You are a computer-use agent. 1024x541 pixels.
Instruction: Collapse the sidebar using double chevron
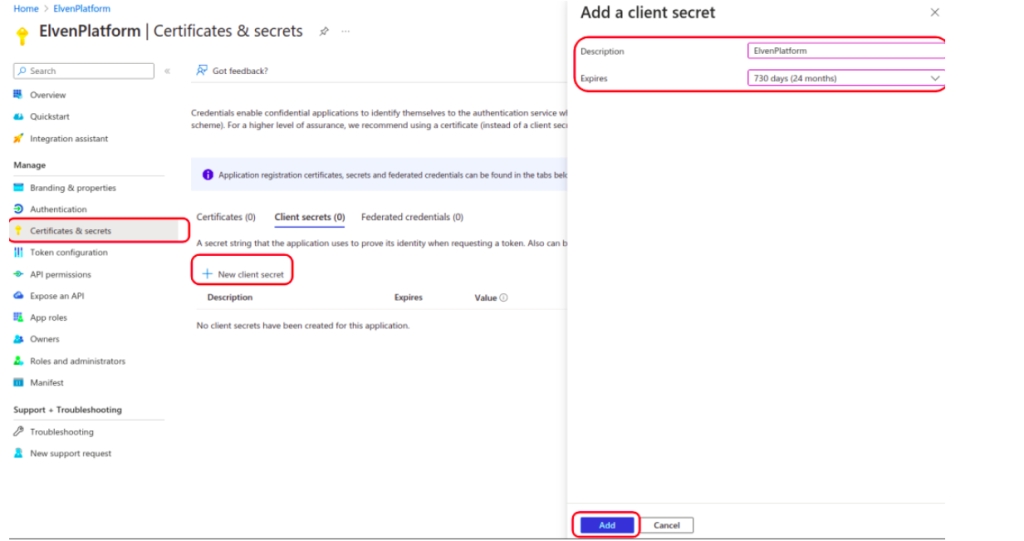[x=167, y=71]
